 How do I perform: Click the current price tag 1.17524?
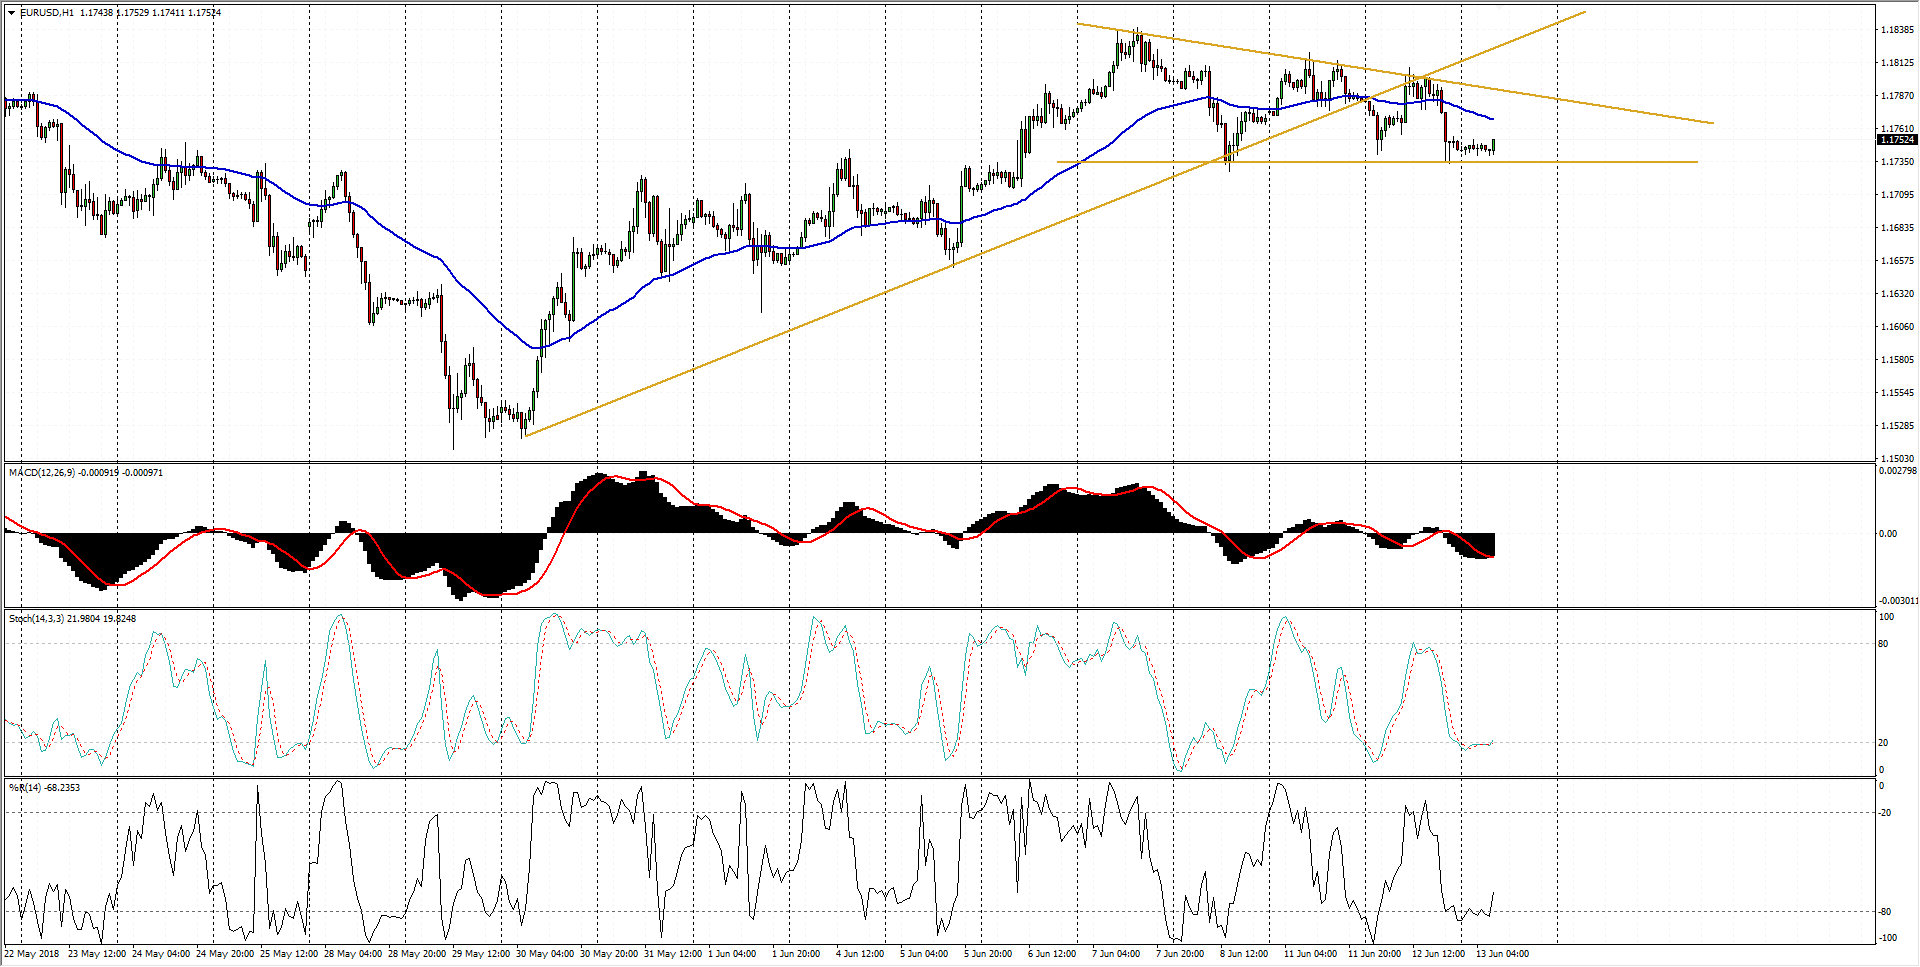[1898, 140]
